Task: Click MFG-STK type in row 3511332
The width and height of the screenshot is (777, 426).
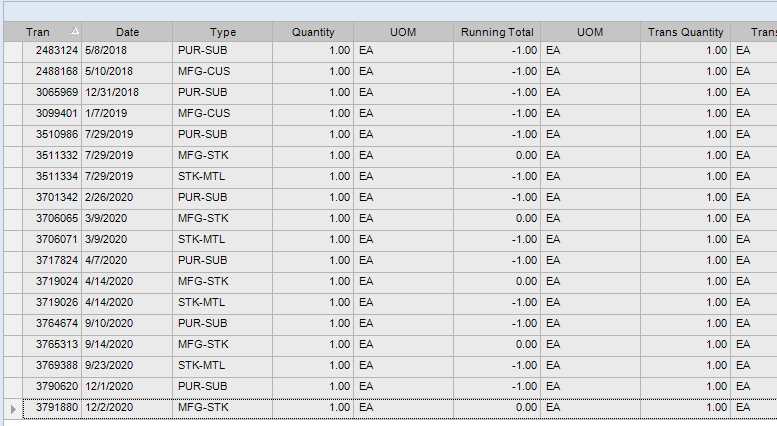Action: tap(203, 156)
